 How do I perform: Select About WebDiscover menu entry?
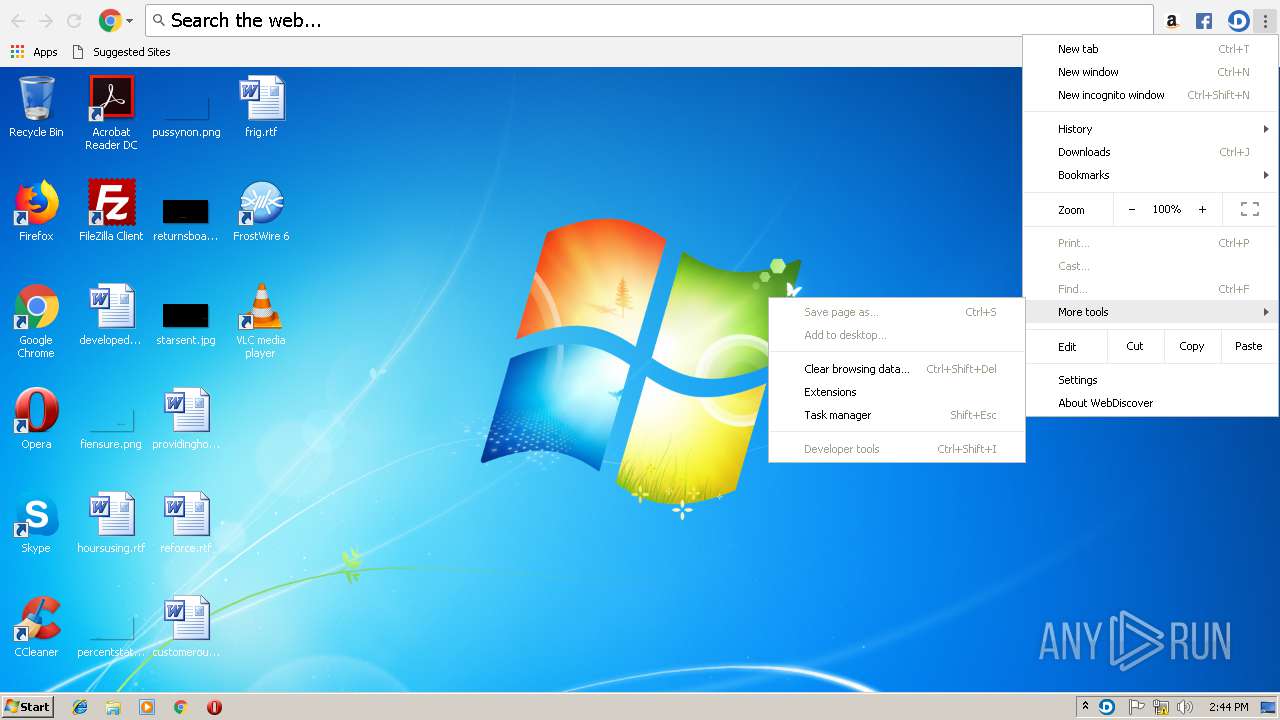pyautogui.click(x=1151, y=403)
